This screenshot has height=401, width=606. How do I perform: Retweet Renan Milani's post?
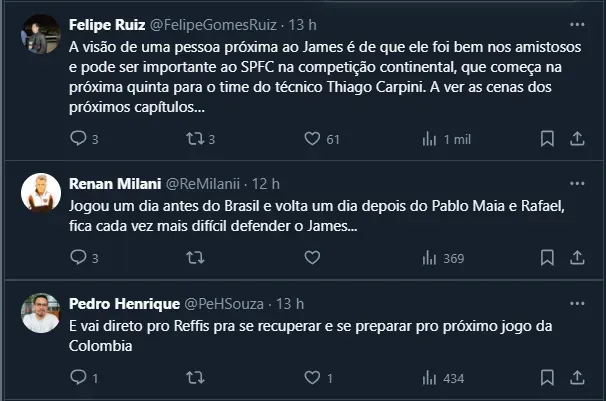coord(196,258)
